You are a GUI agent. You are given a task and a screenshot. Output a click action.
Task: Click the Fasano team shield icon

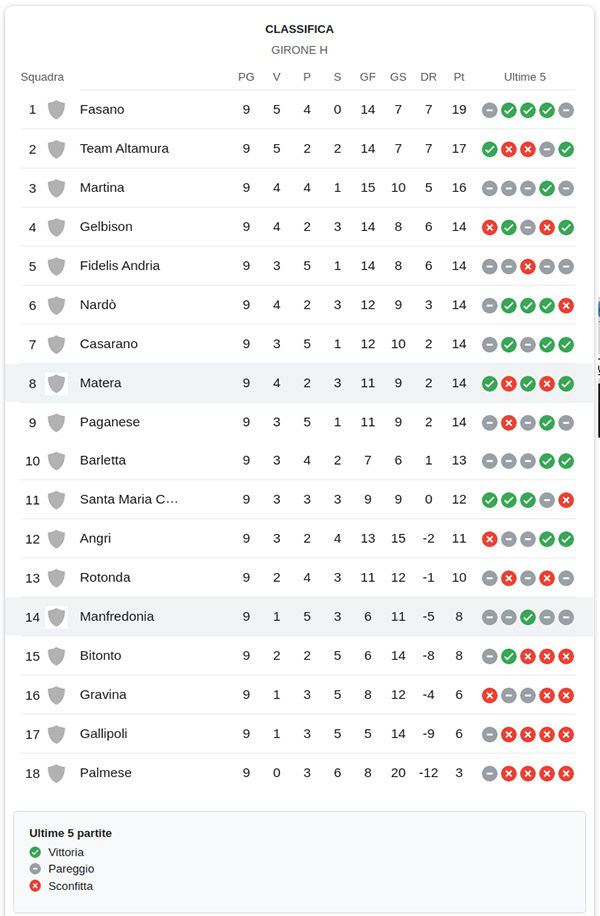pyautogui.click(x=56, y=110)
